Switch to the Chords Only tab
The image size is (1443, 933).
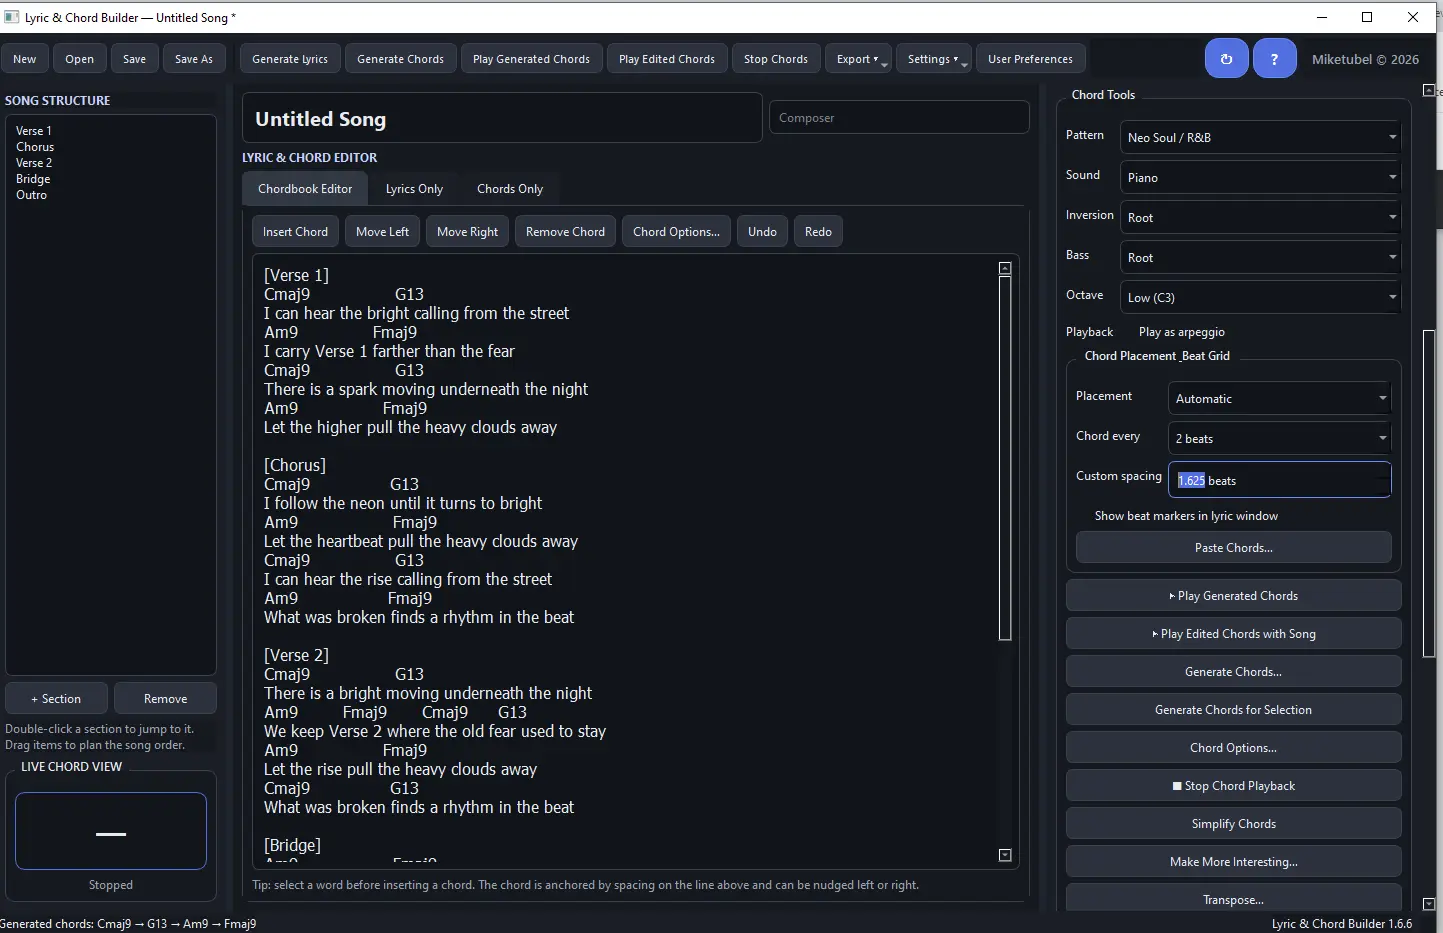(x=510, y=189)
